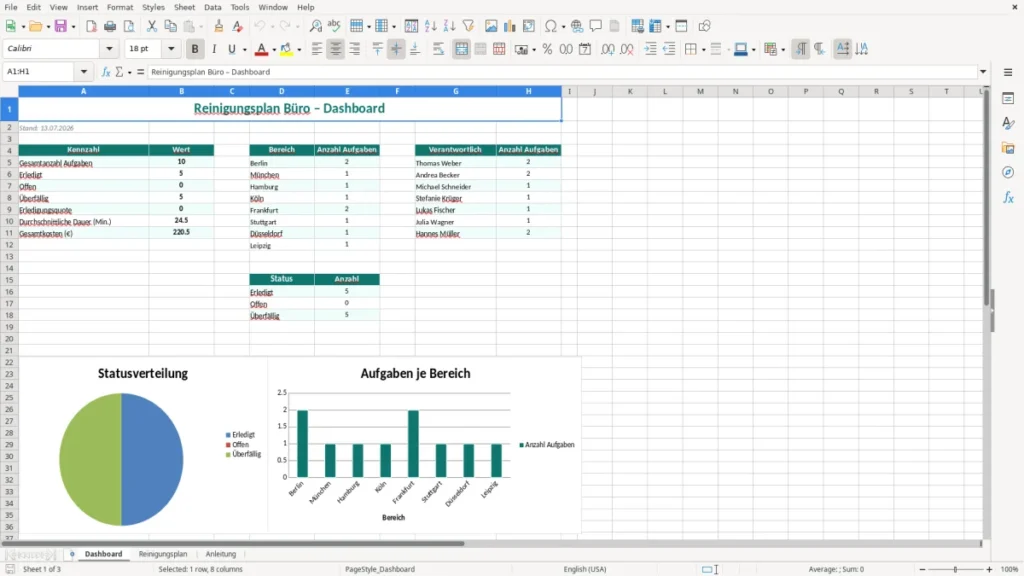Click the Insert Hyperlink icon
1024x576 pixels.
pyautogui.click(x=577, y=26)
